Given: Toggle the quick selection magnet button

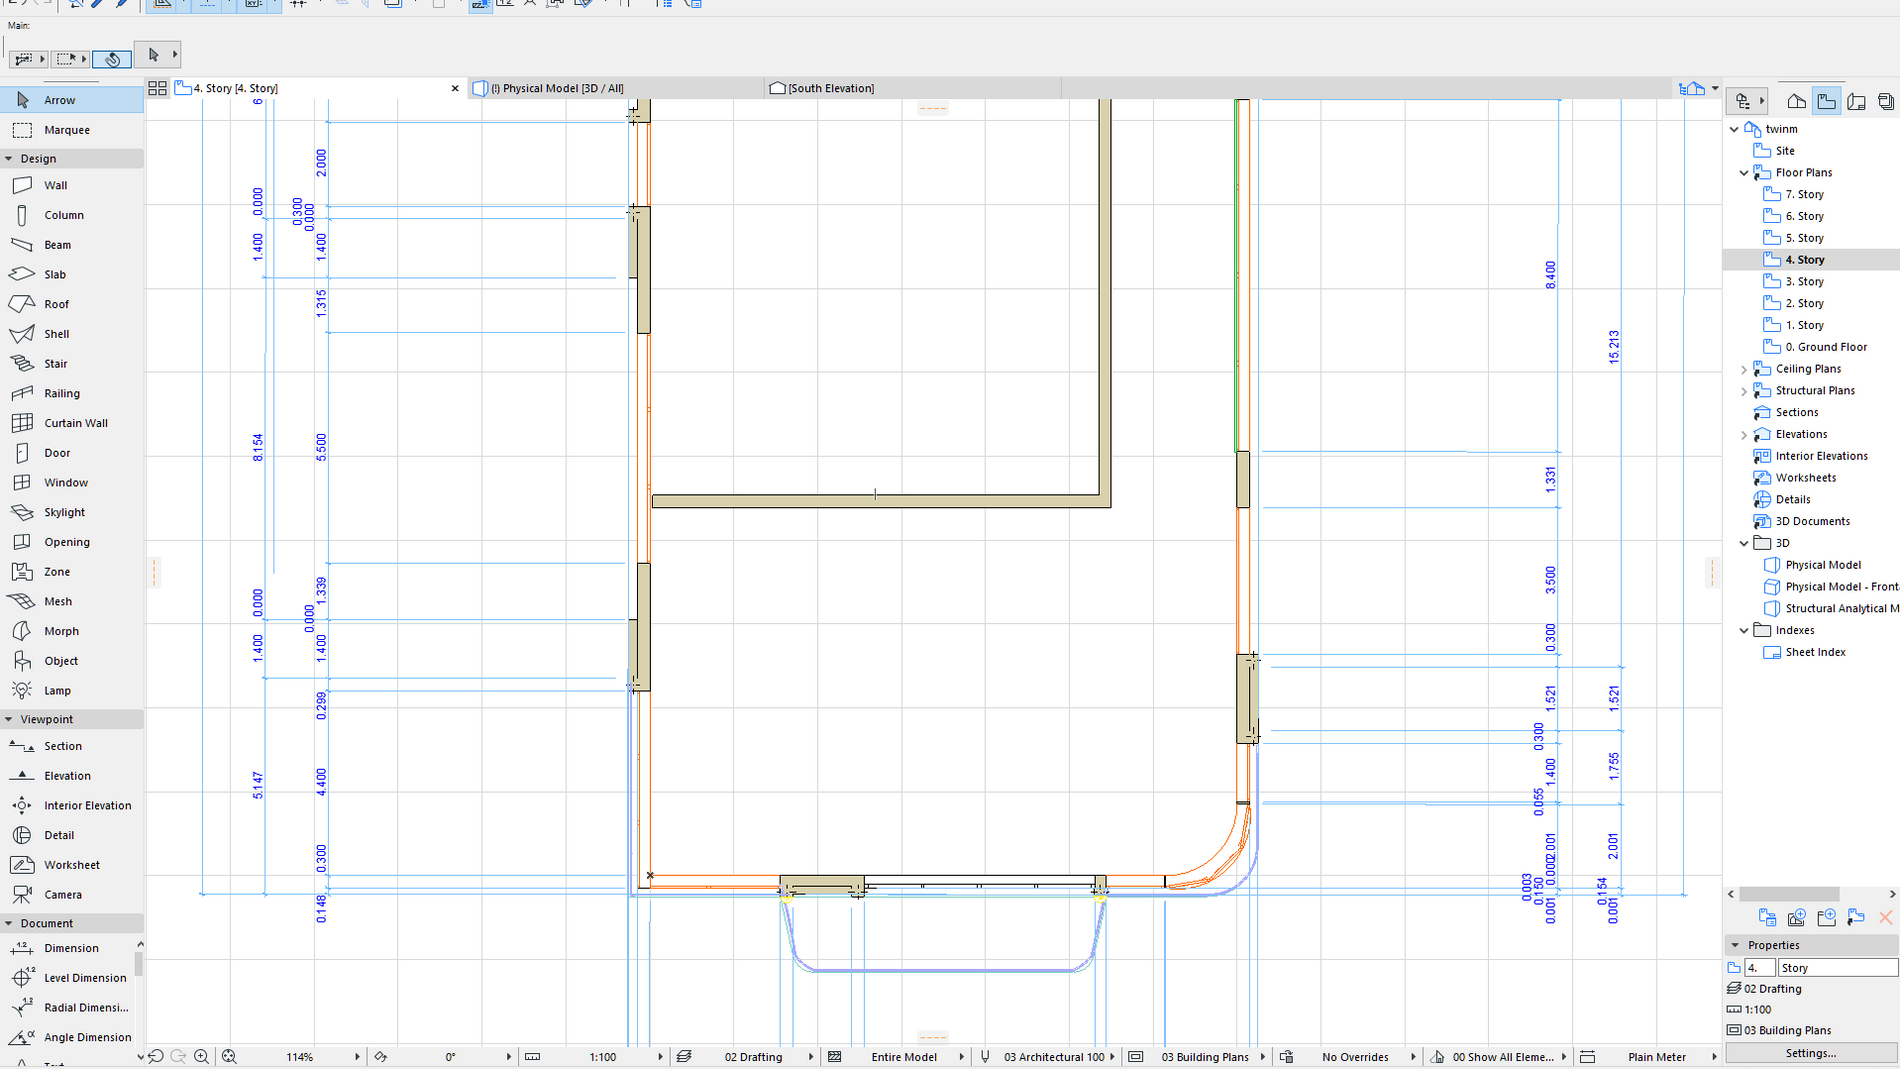Looking at the screenshot, I should 112,59.
